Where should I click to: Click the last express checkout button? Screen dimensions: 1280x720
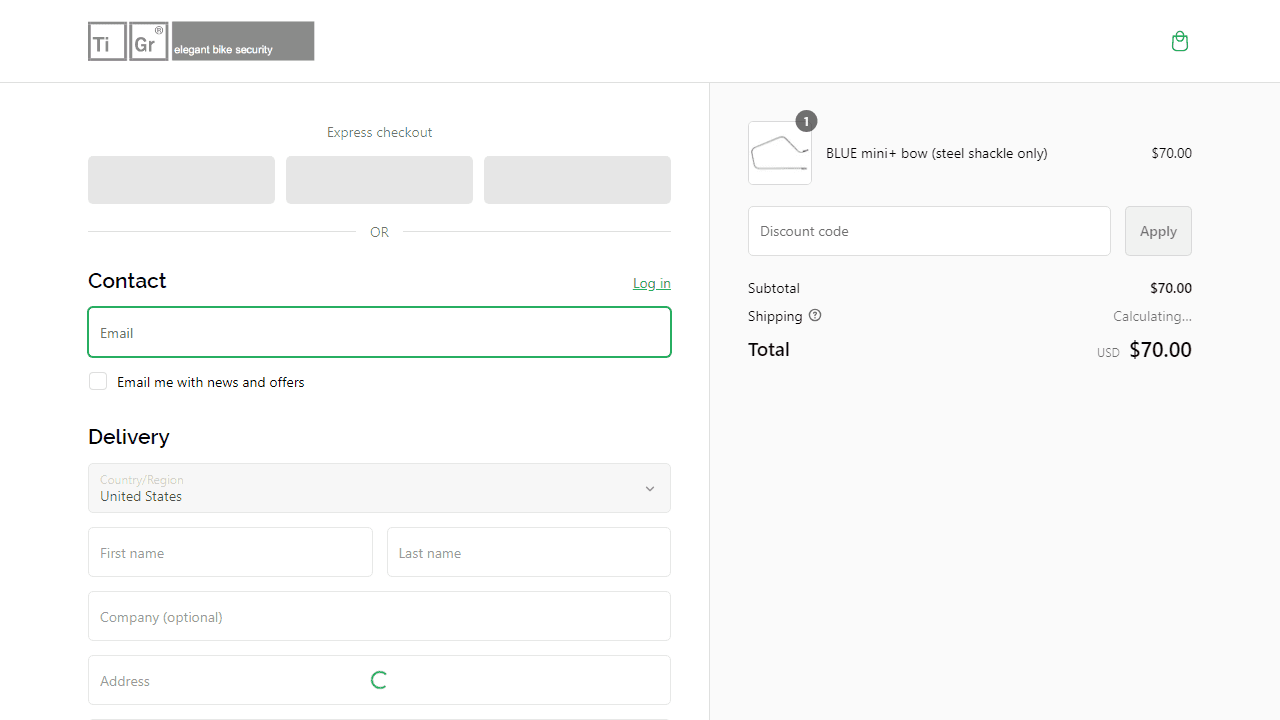pyautogui.click(x=577, y=180)
